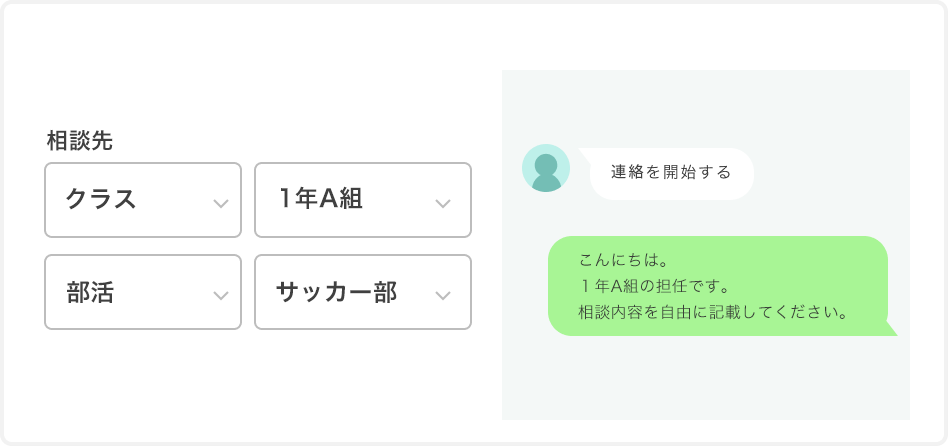Click the chevron arrow beside 1年A組

[443, 204]
